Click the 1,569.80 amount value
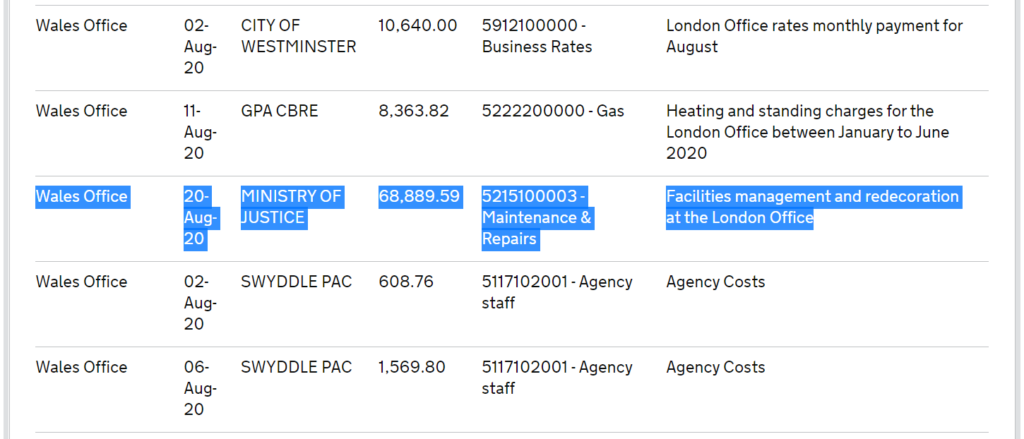Screen dimensions: 1024x439 click(x=411, y=367)
